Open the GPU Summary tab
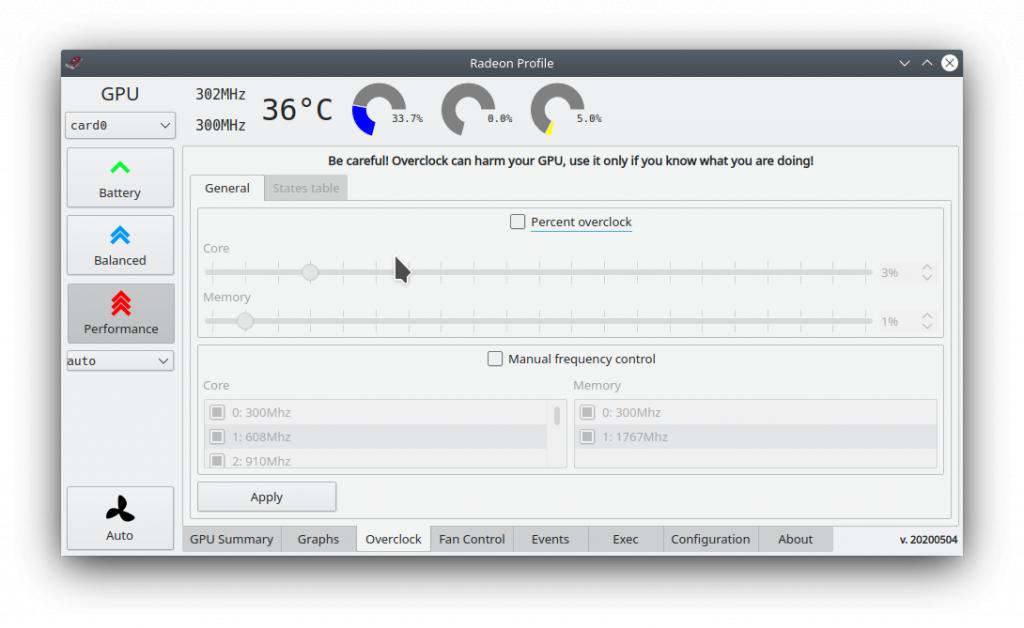 232,539
